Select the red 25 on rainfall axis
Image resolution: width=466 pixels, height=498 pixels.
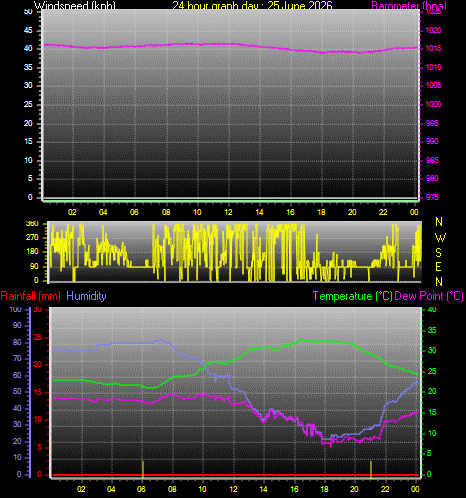[38, 337]
